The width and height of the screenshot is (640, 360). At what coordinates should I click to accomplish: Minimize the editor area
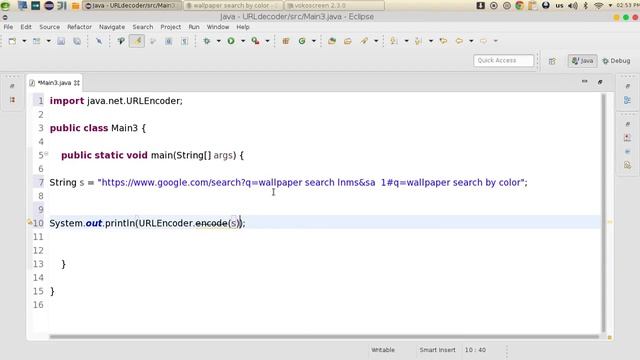pos(584,82)
